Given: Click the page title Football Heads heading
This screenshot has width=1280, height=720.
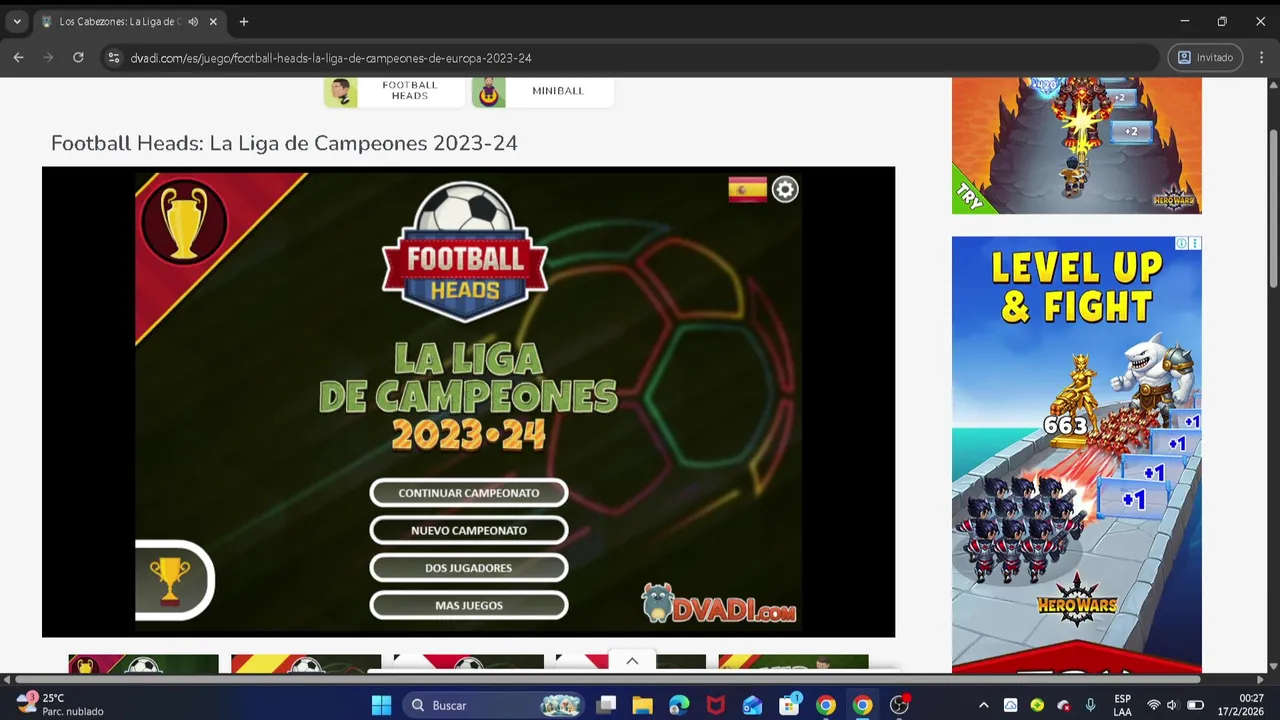Looking at the screenshot, I should click(284, 143).
